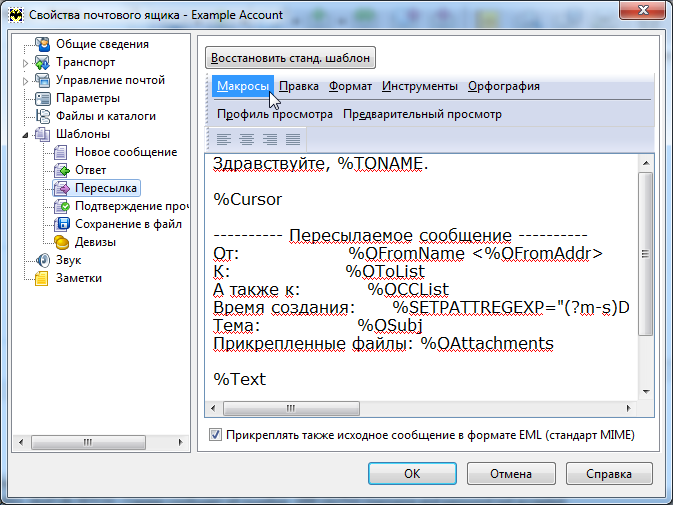Viewport: 673px width, 505px height.
Task: Click the Звук speaker icon
Action: [42, 260]
